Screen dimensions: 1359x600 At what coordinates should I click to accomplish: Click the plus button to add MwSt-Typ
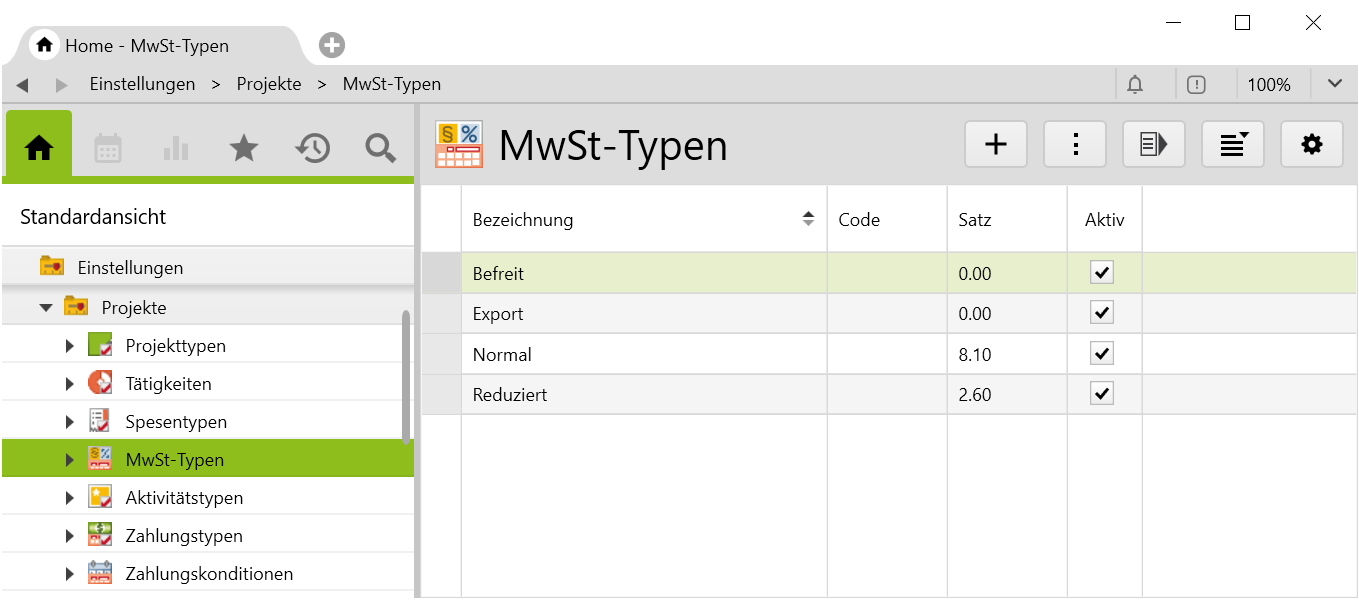[x=995, y=145]
